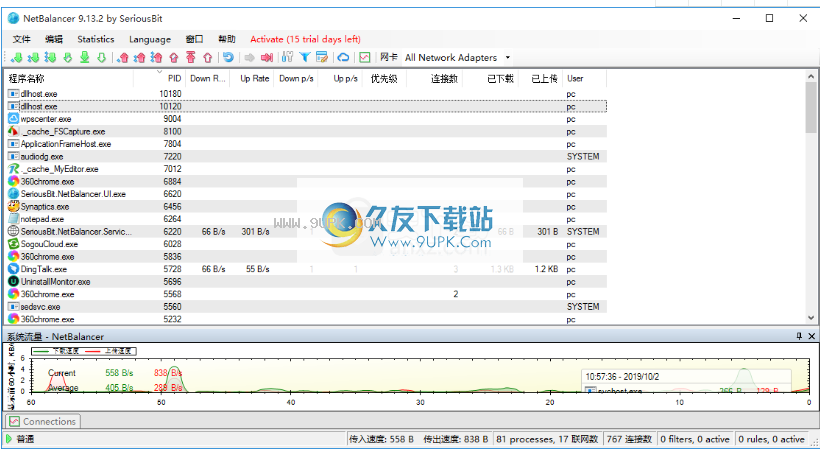The width and height of the screenshot is (820, 451).
Task: Sort by User column header
Action: [585, 78]
